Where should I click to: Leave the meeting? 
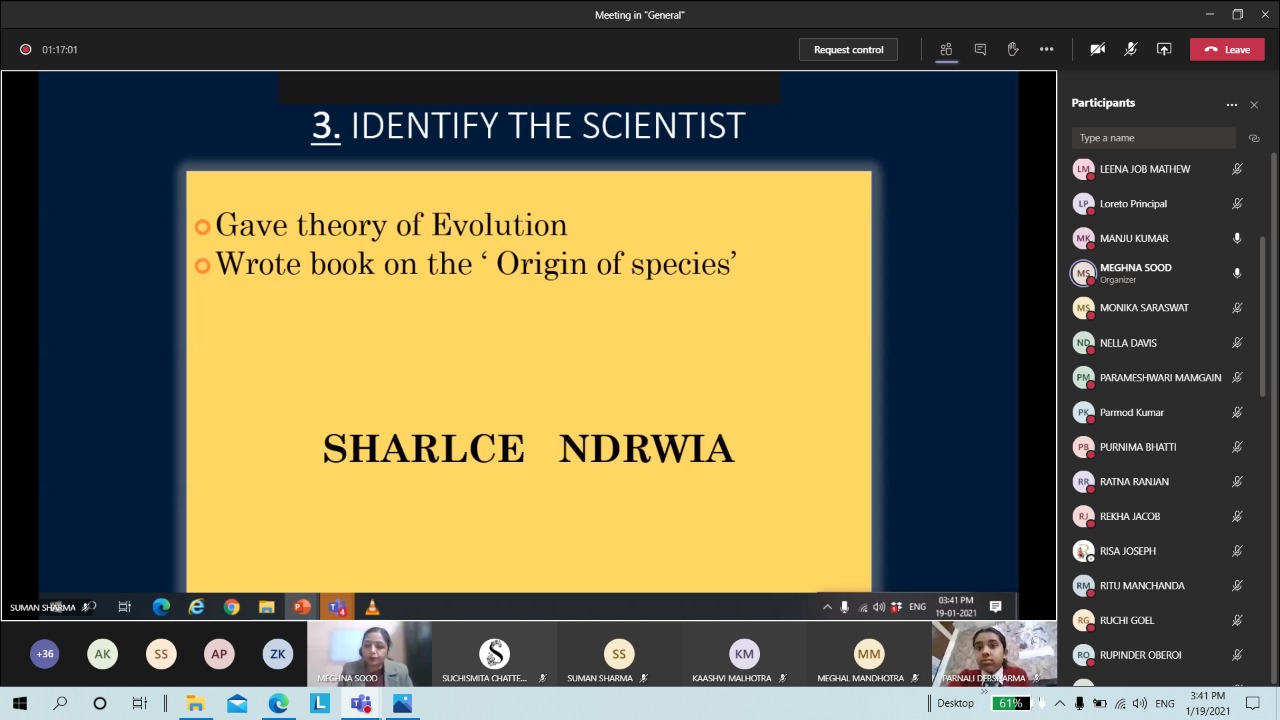click(x=1227, y=49)
